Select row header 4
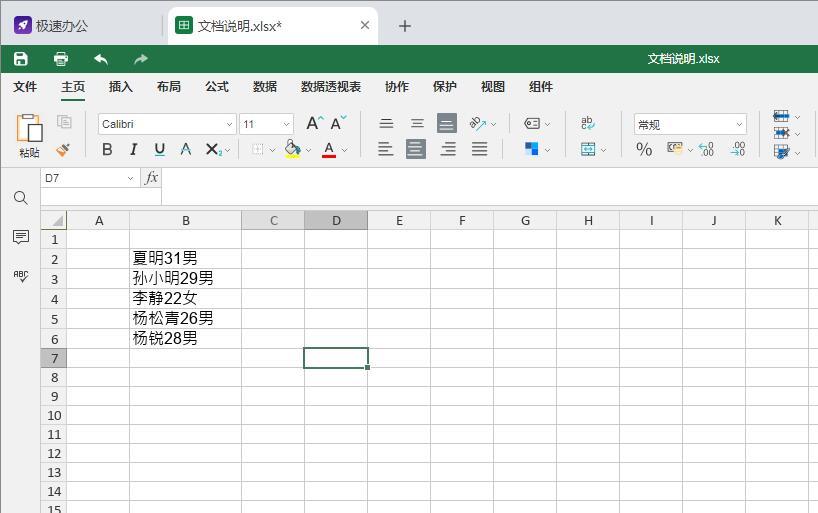This screenshot has width=818, height=513. pyautogui.click(x=54, y=299)
